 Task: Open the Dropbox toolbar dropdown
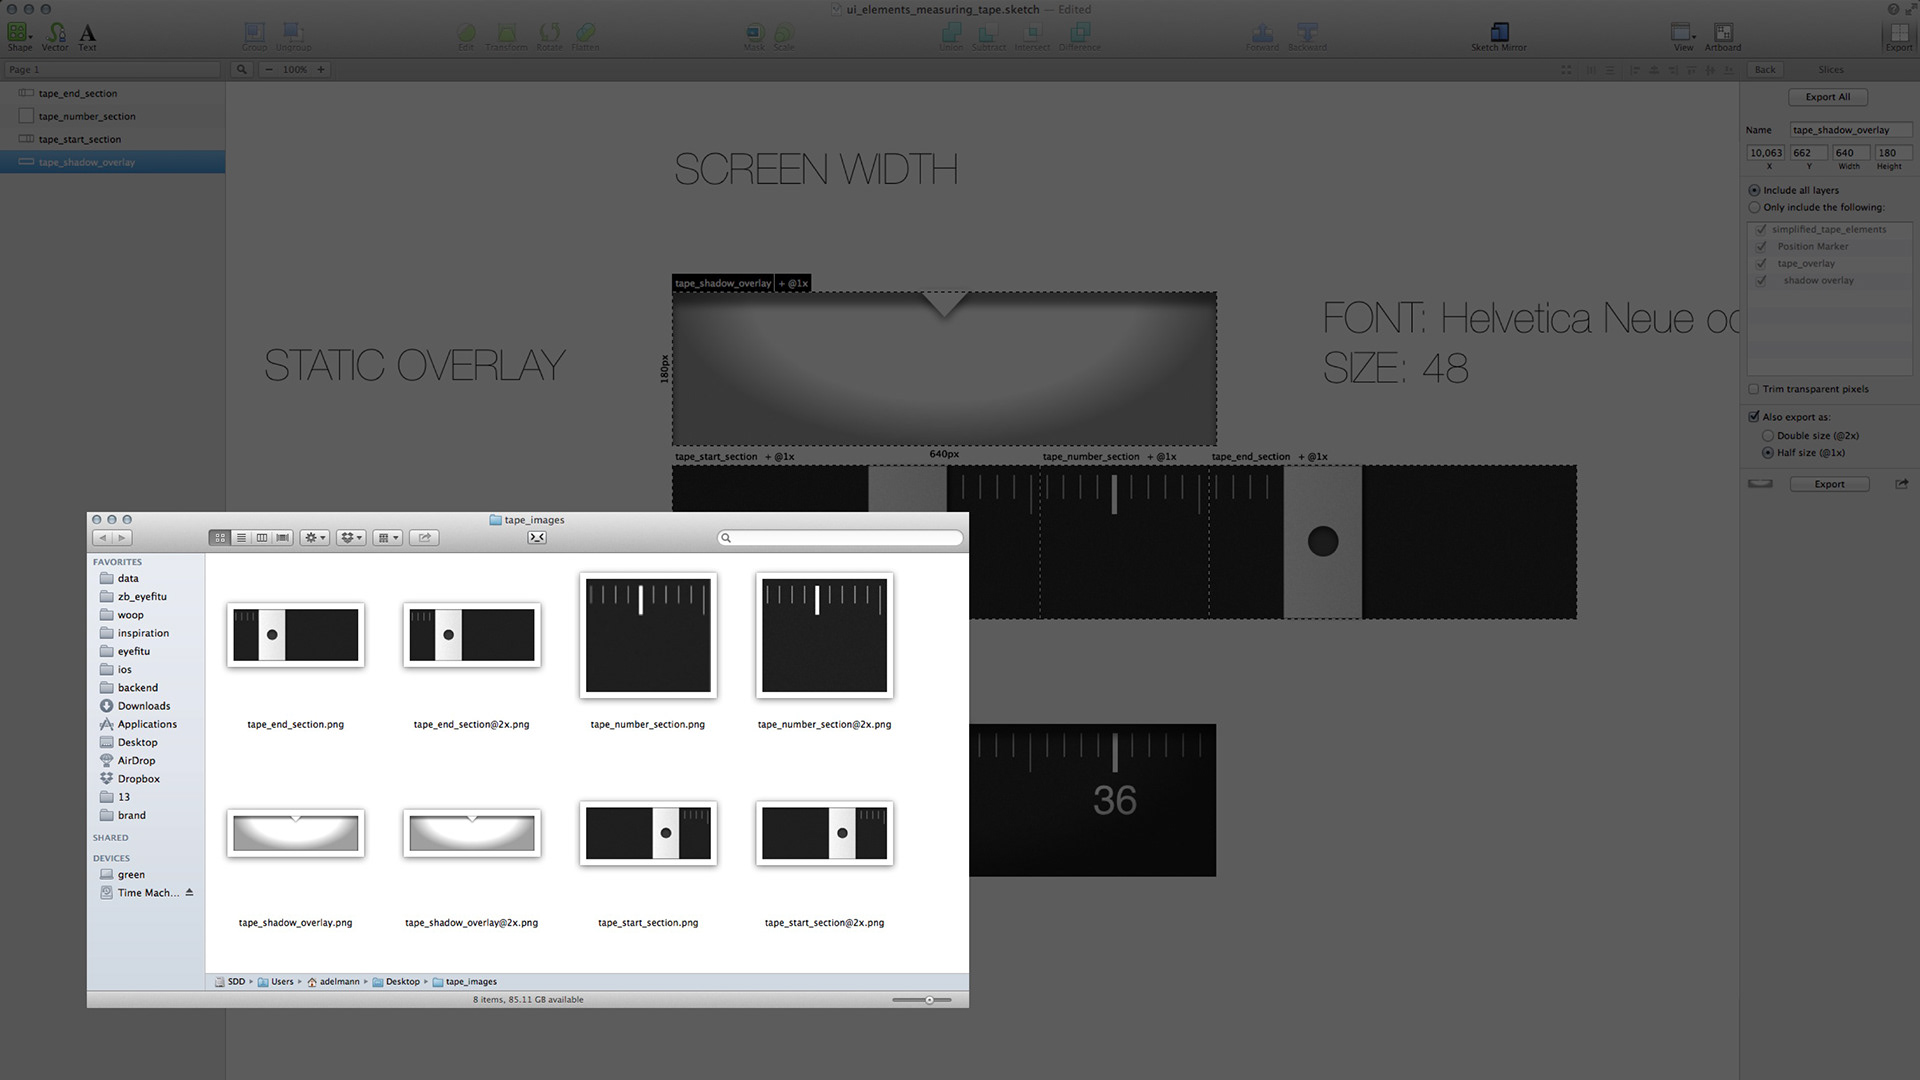coord(351,538)
